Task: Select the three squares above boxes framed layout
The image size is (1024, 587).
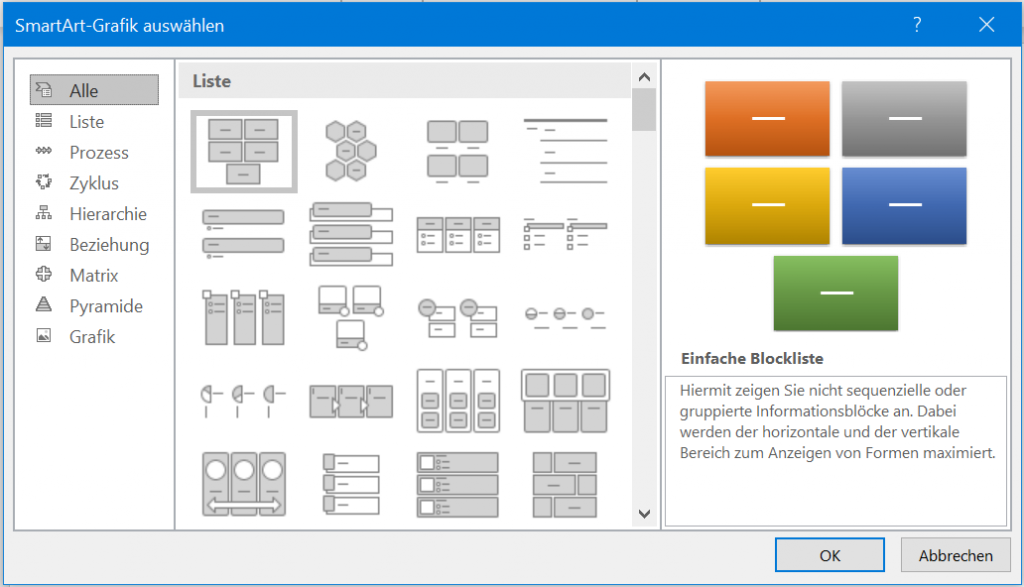Action: 565,400
